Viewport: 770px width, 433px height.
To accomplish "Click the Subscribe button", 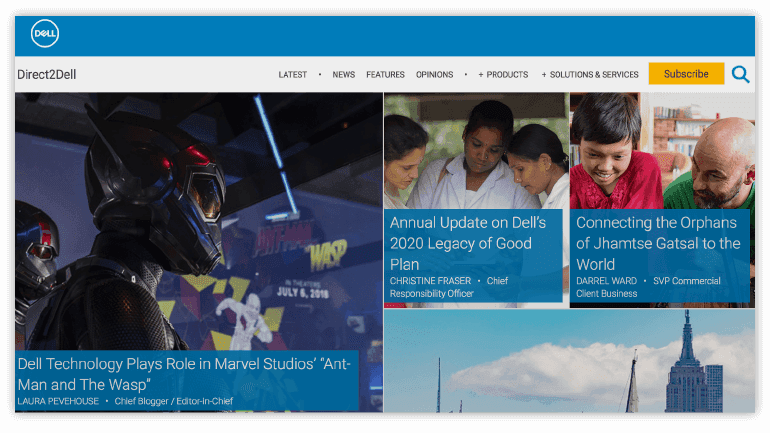I will [x=686, y=74].
